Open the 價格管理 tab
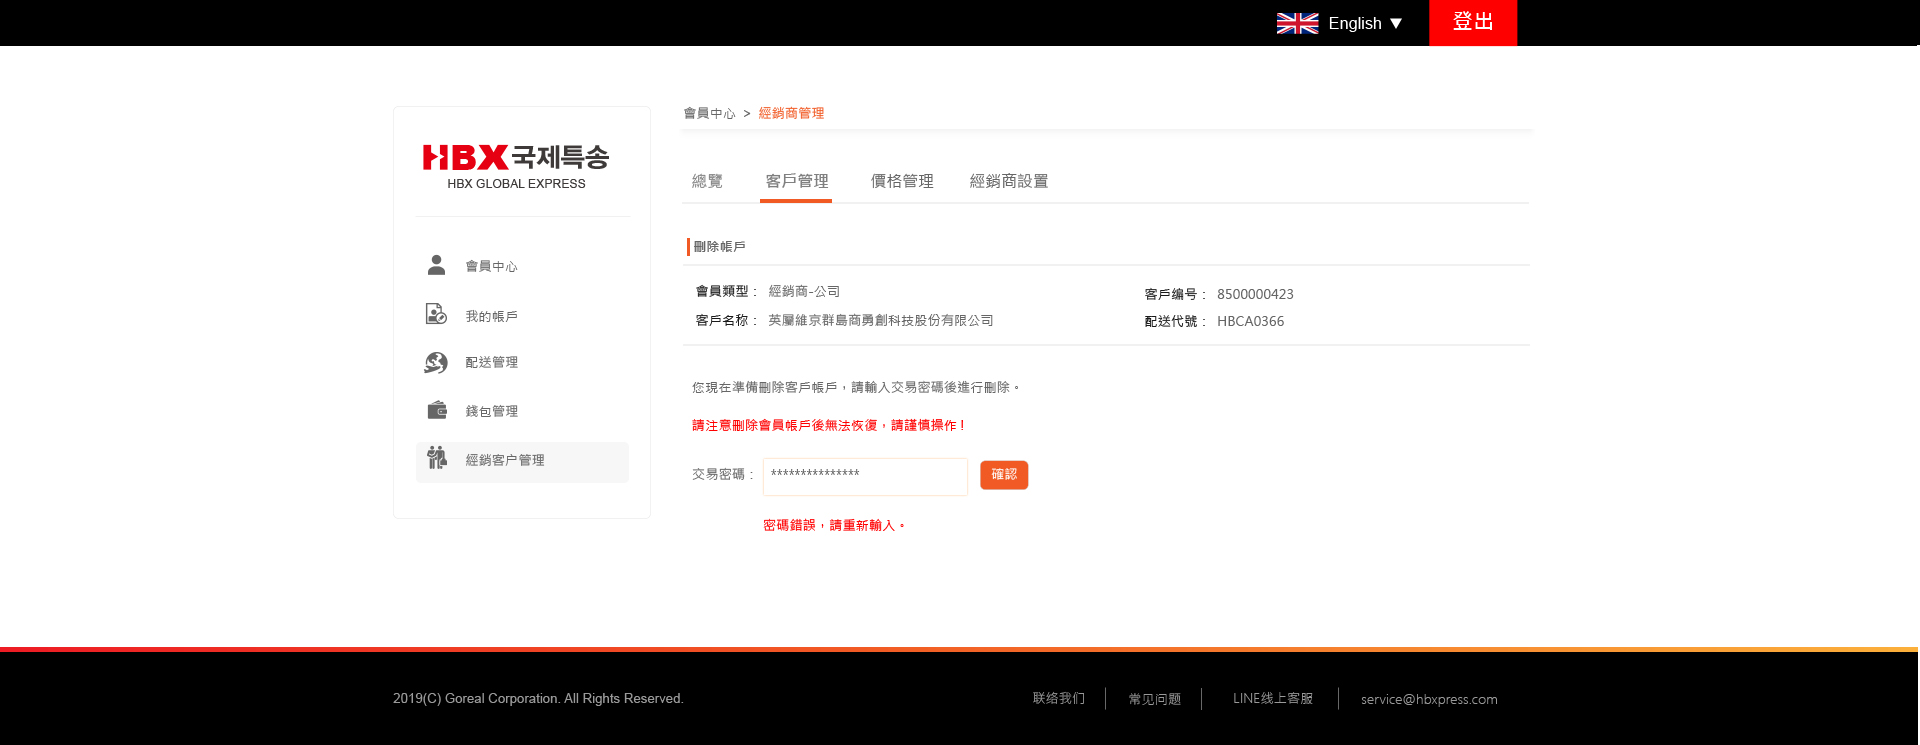The height and width of the screenshot is (745, 1920). 901,181
